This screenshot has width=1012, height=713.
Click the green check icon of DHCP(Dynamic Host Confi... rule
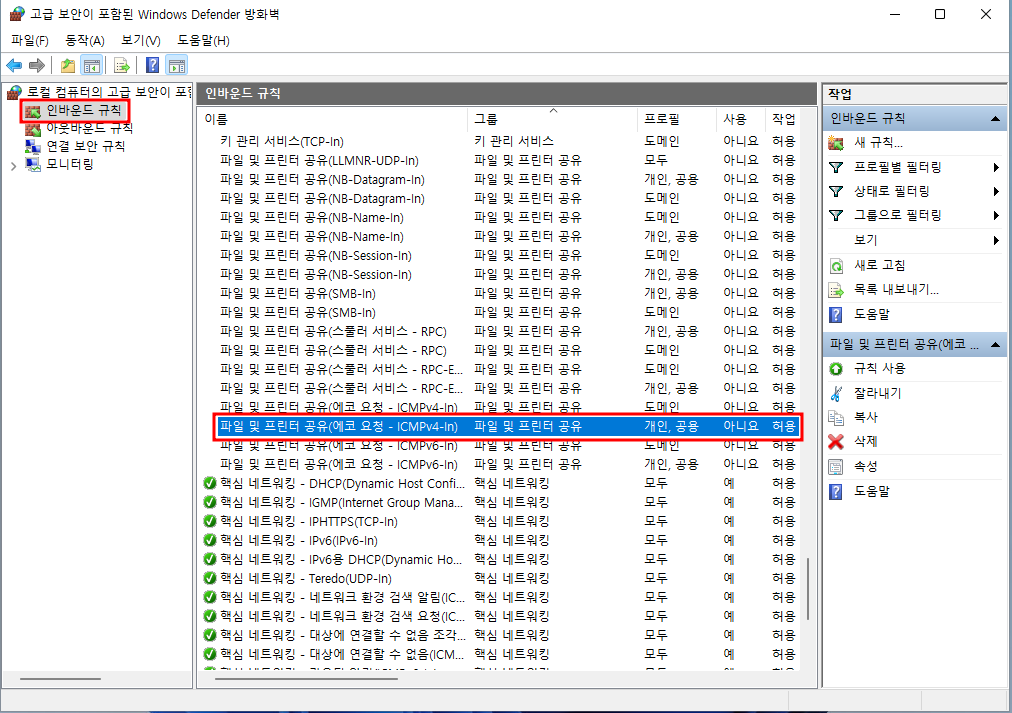pos(209,483)
